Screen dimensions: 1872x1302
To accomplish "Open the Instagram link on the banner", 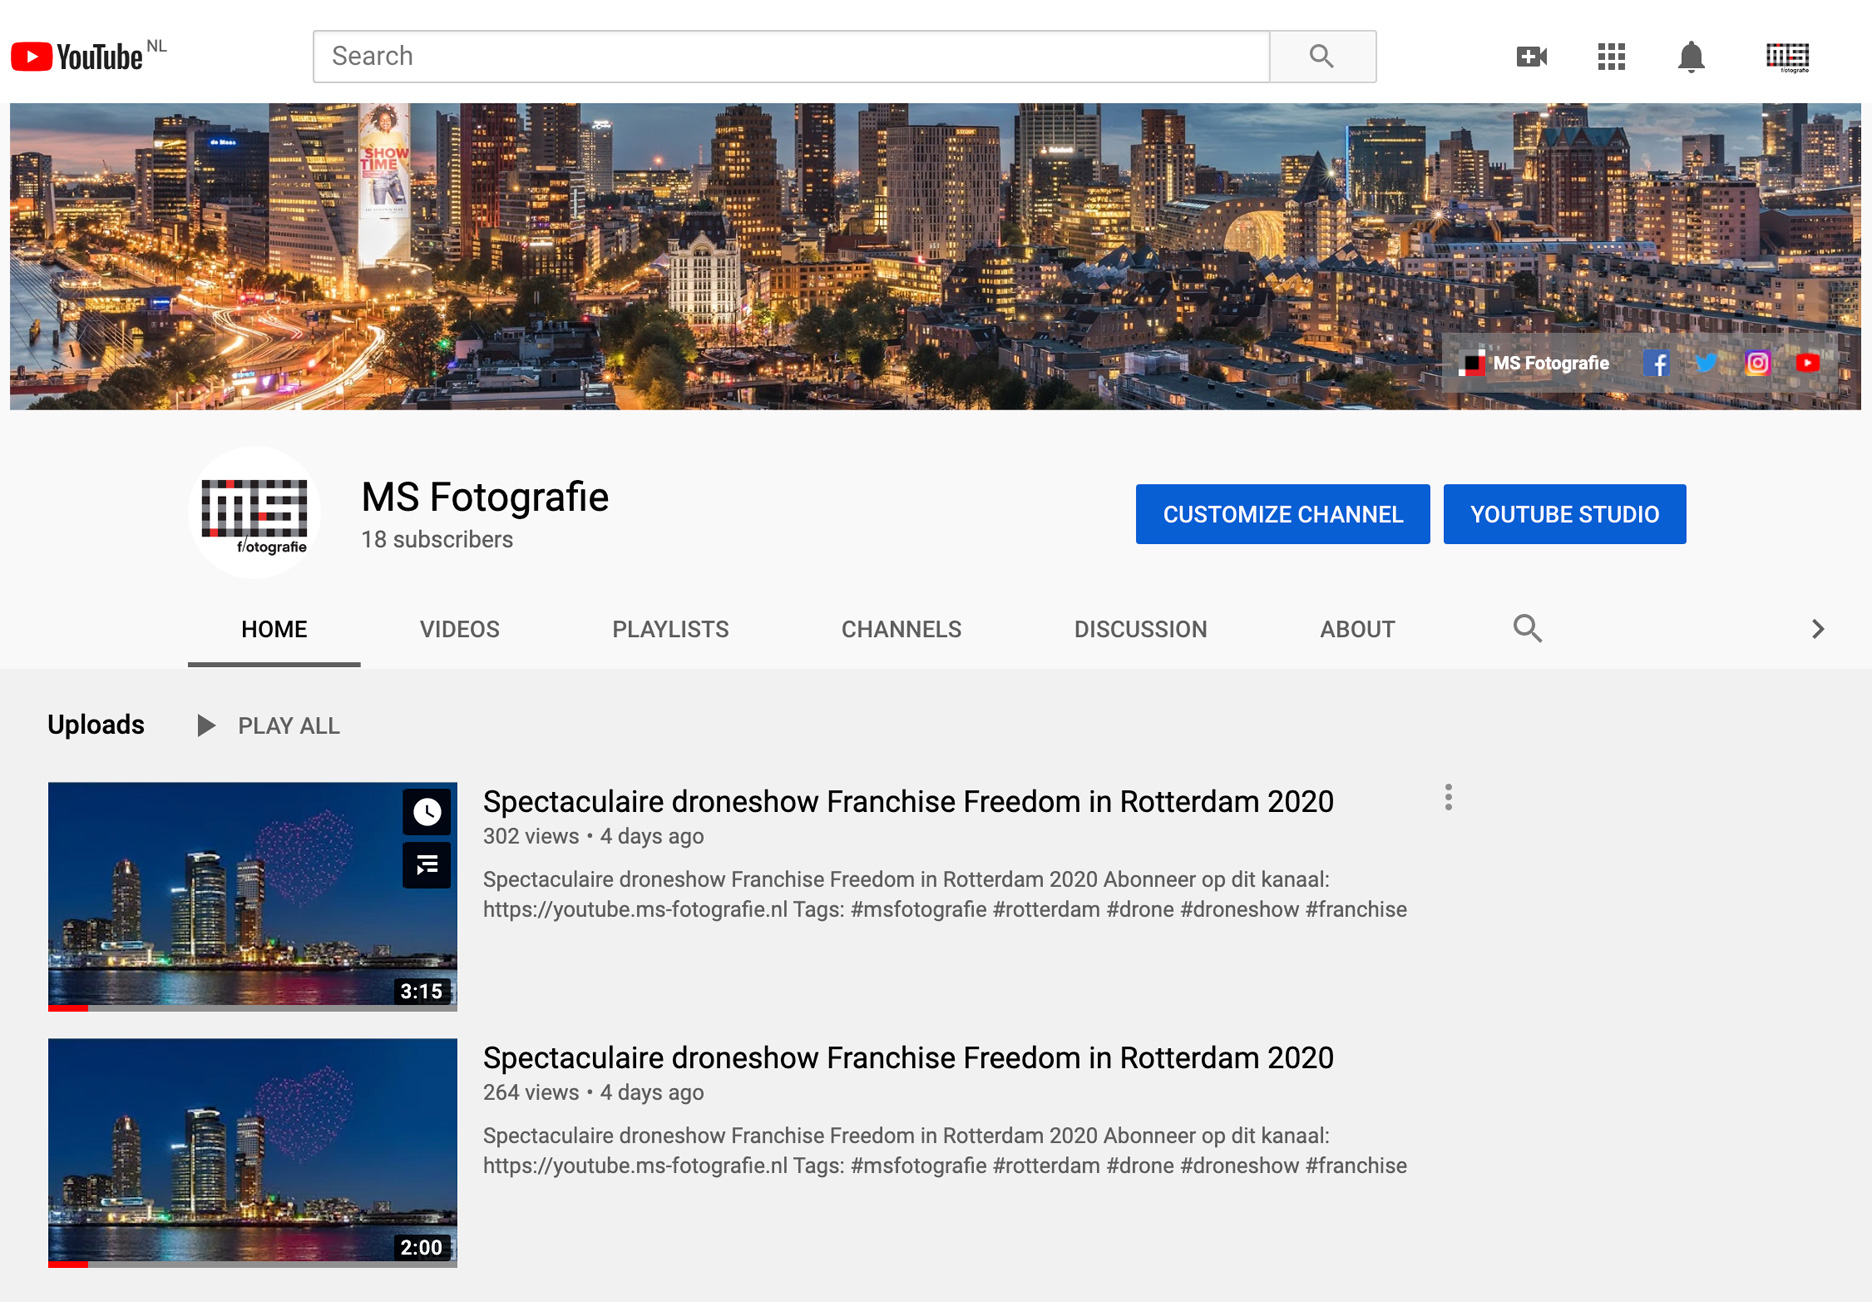I will pyautogui.click(x=1757, y=363).
